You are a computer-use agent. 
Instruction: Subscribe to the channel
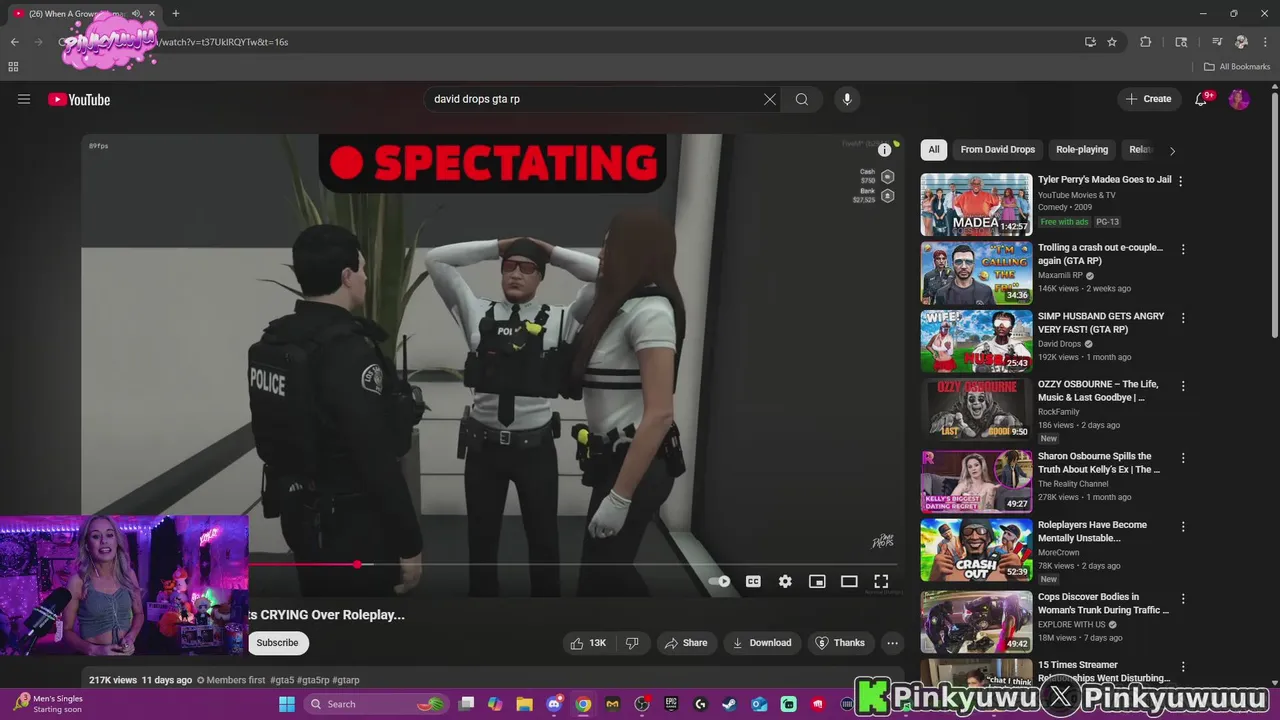pos(277,643)
